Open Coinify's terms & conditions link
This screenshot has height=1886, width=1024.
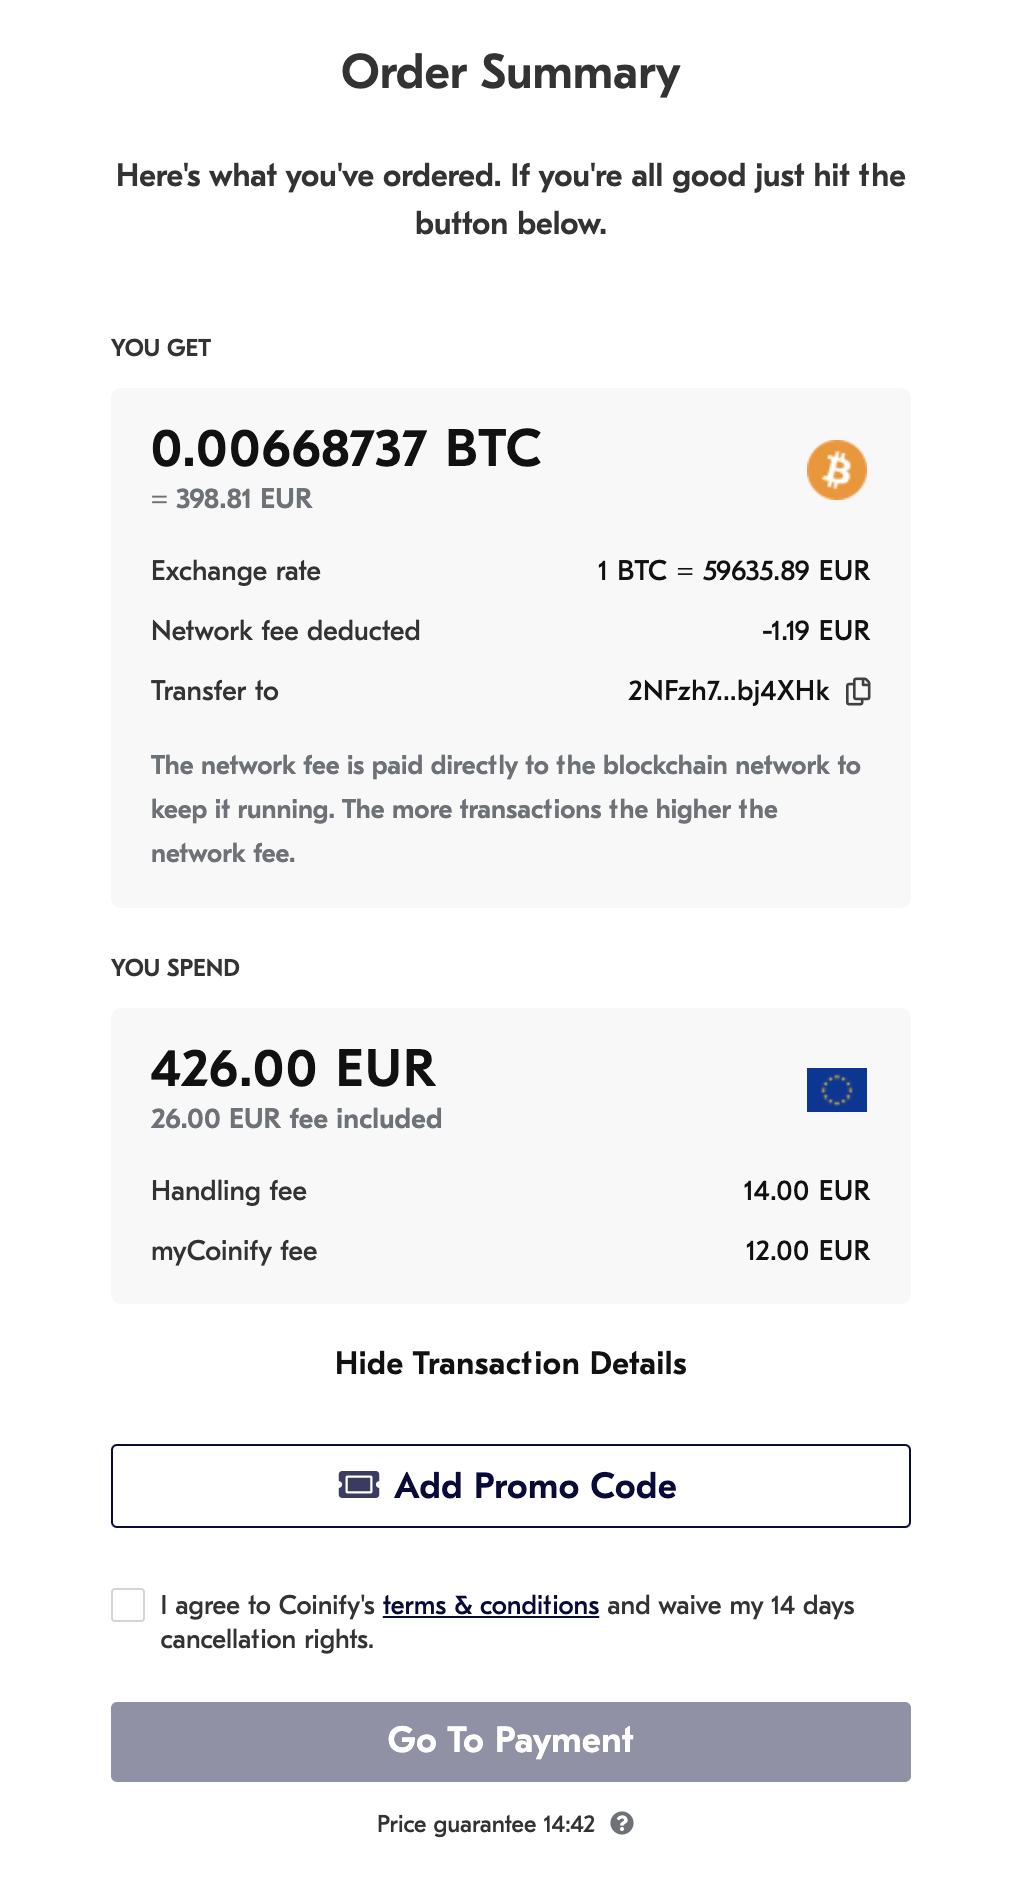(x=490, y=1605)
